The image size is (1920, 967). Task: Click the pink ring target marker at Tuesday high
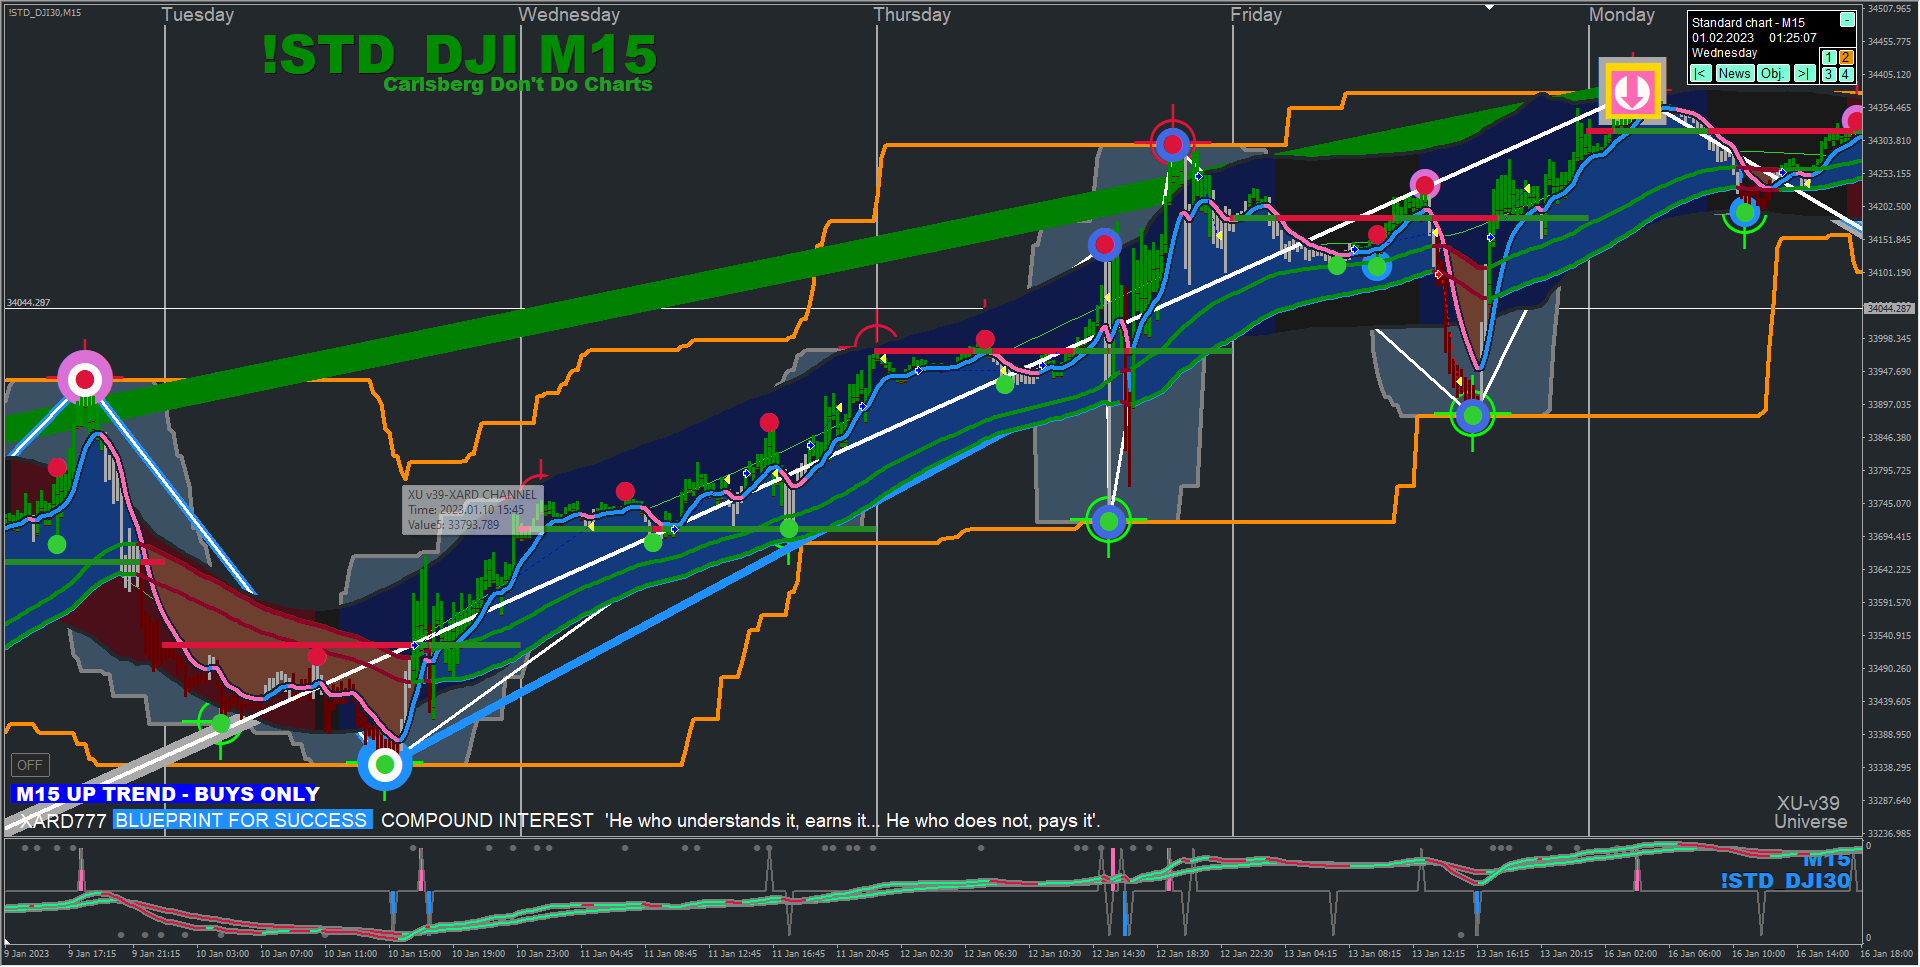tap(85, 379)
